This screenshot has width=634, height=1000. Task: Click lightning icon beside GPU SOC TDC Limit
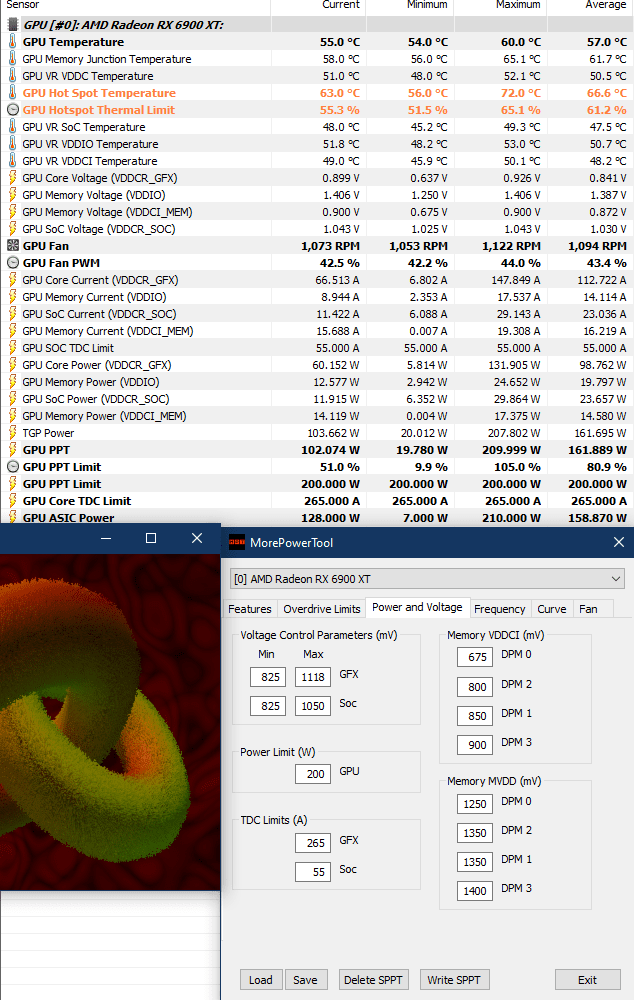click(12, 348)
